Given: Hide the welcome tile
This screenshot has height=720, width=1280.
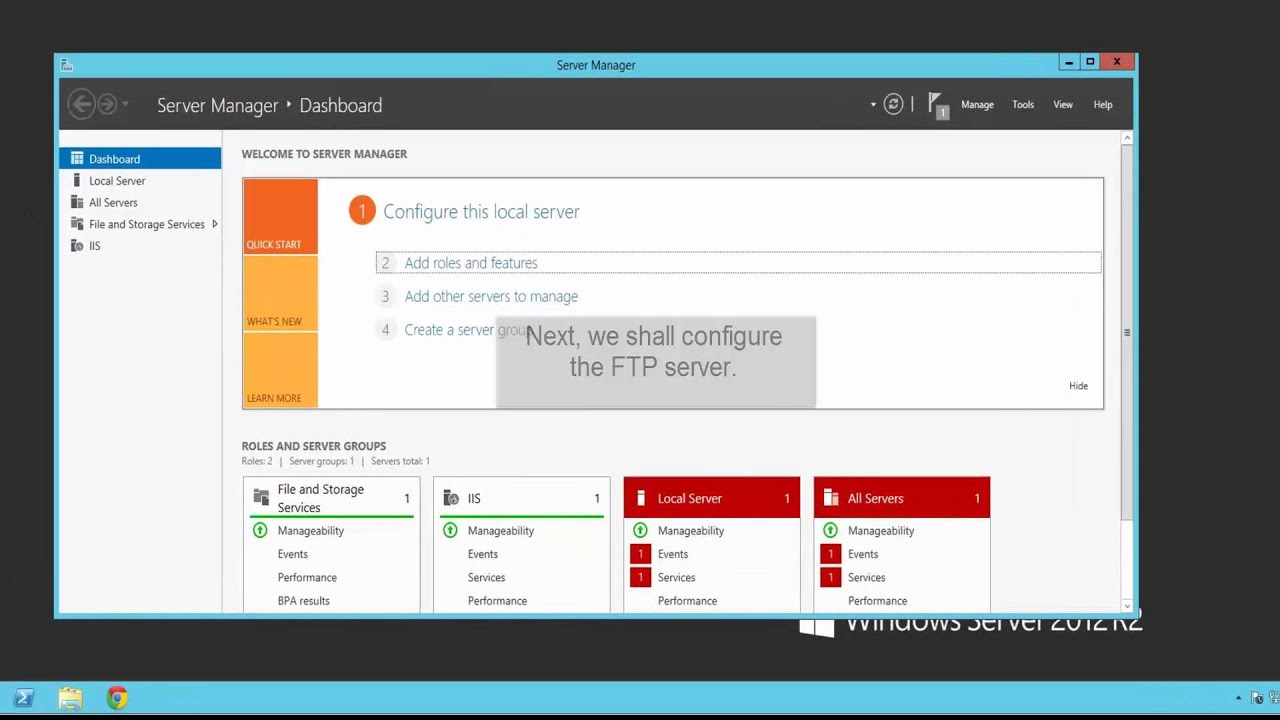Looking at the screenshot, I should pyautogui.click(x=1078, y=386).
